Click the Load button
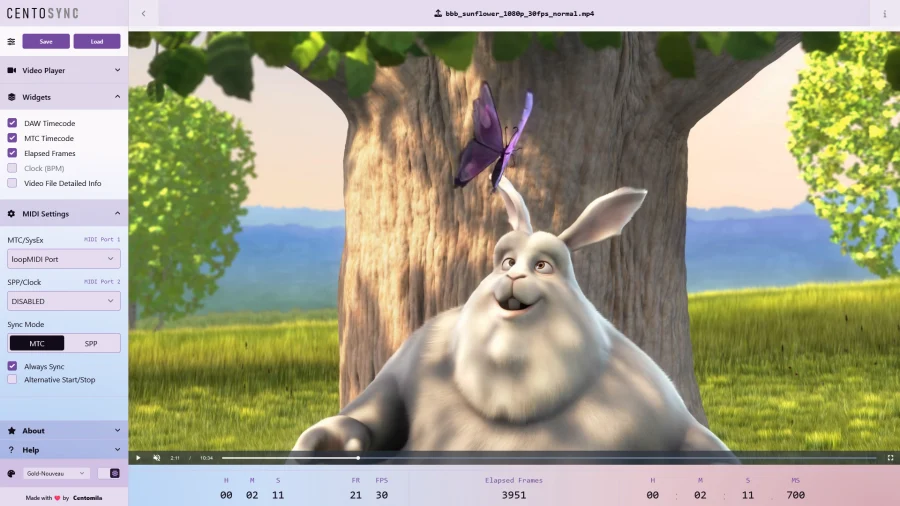This screenshot has height=506, width=900. coord(96,41)
